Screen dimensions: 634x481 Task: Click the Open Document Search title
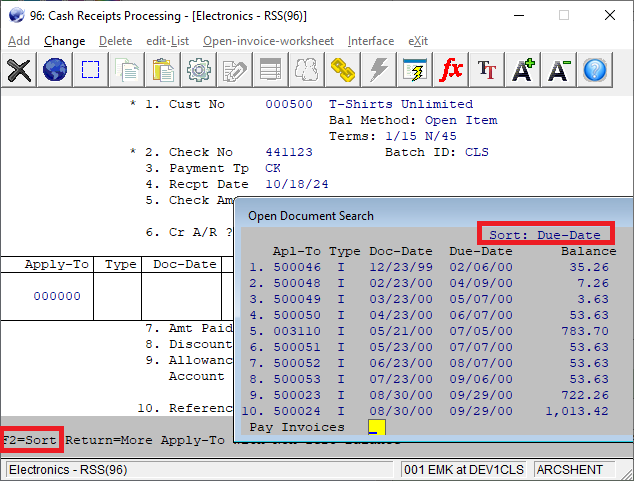pos(311,216)
